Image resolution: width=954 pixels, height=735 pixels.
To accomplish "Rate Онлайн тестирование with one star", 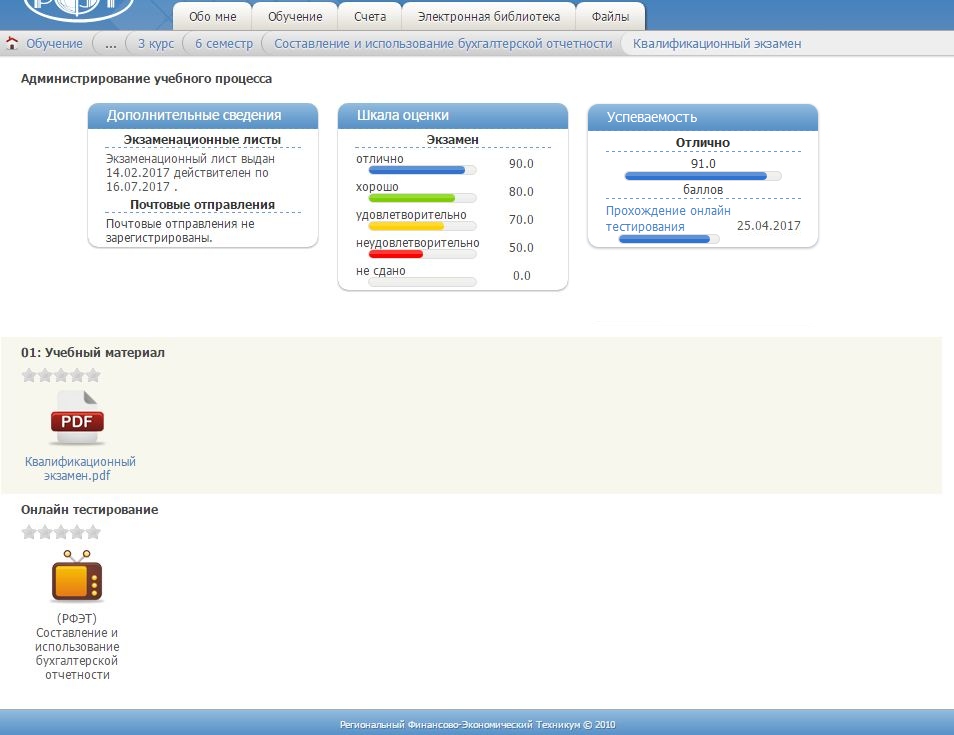I will [x=29, y=532].
